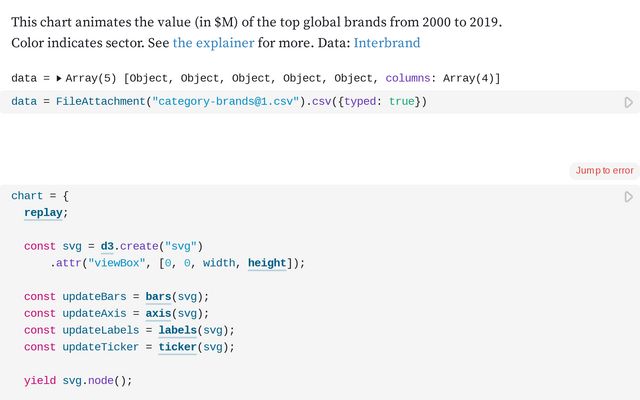Click the 'replay' reference in chart code

coord(45,212)
